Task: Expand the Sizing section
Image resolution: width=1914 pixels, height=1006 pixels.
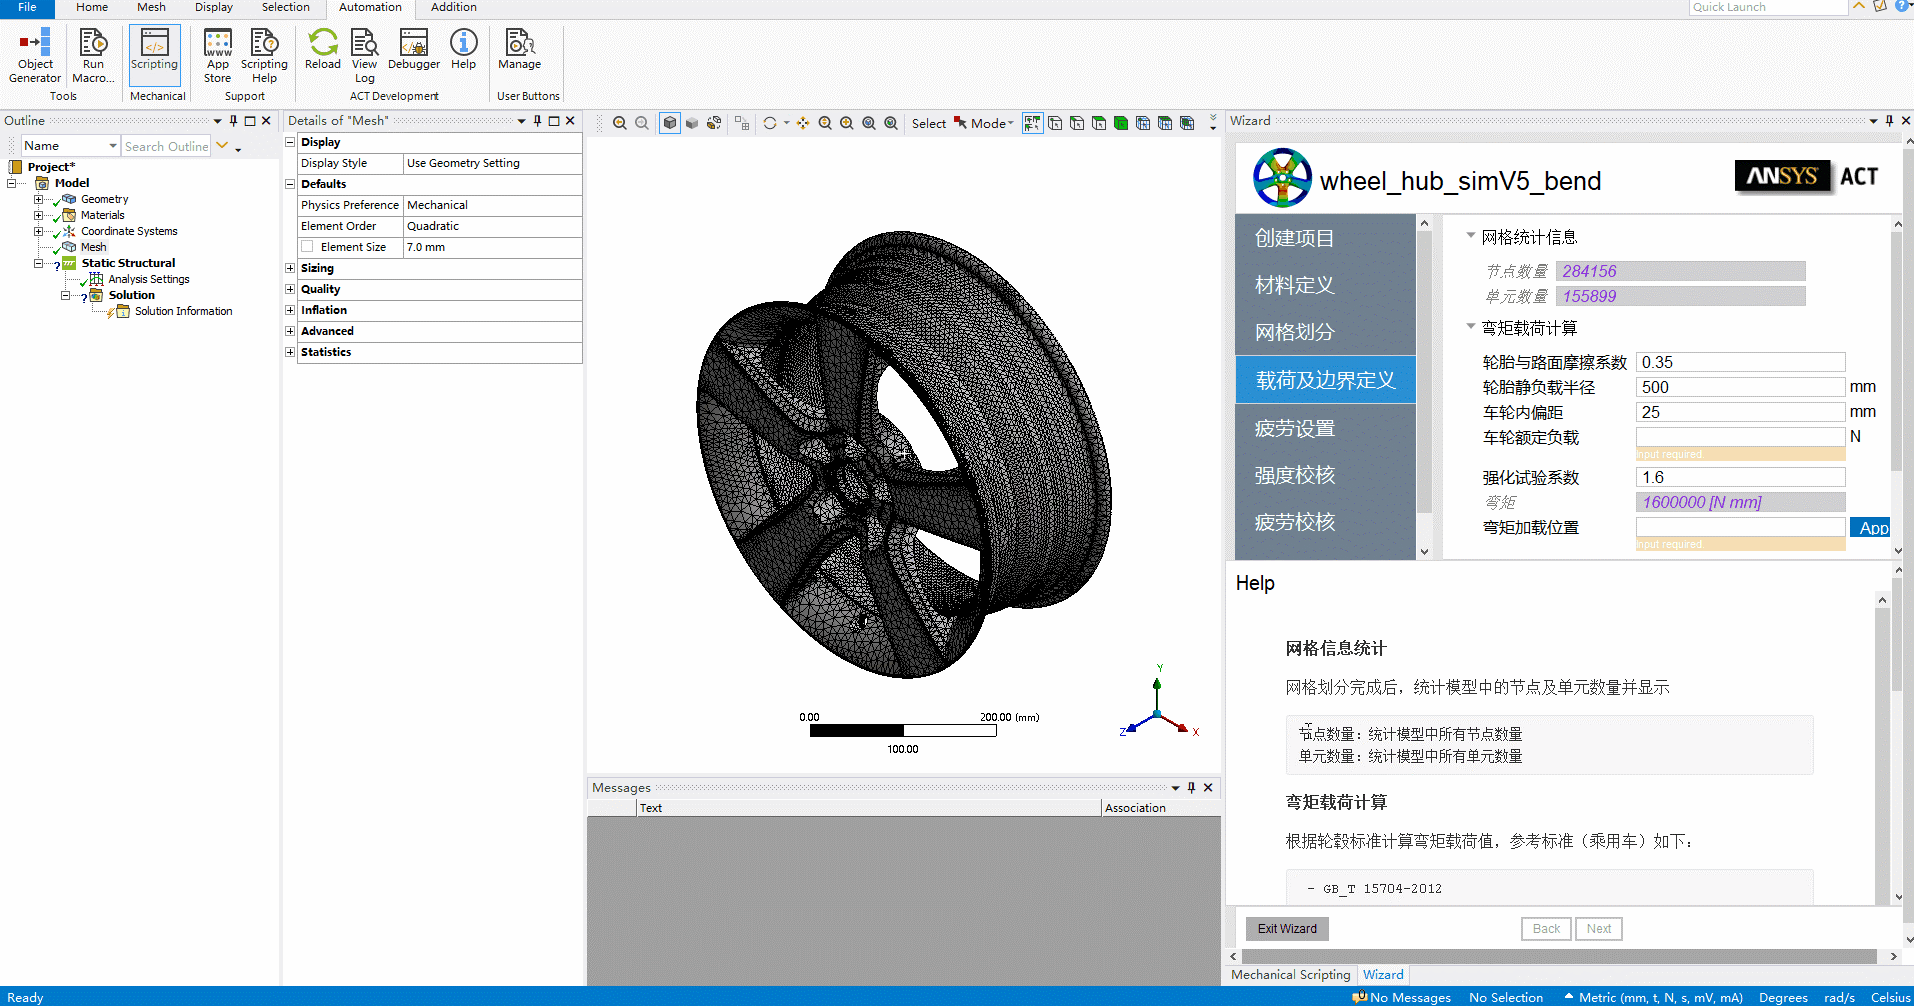Action: coord(290,268)
